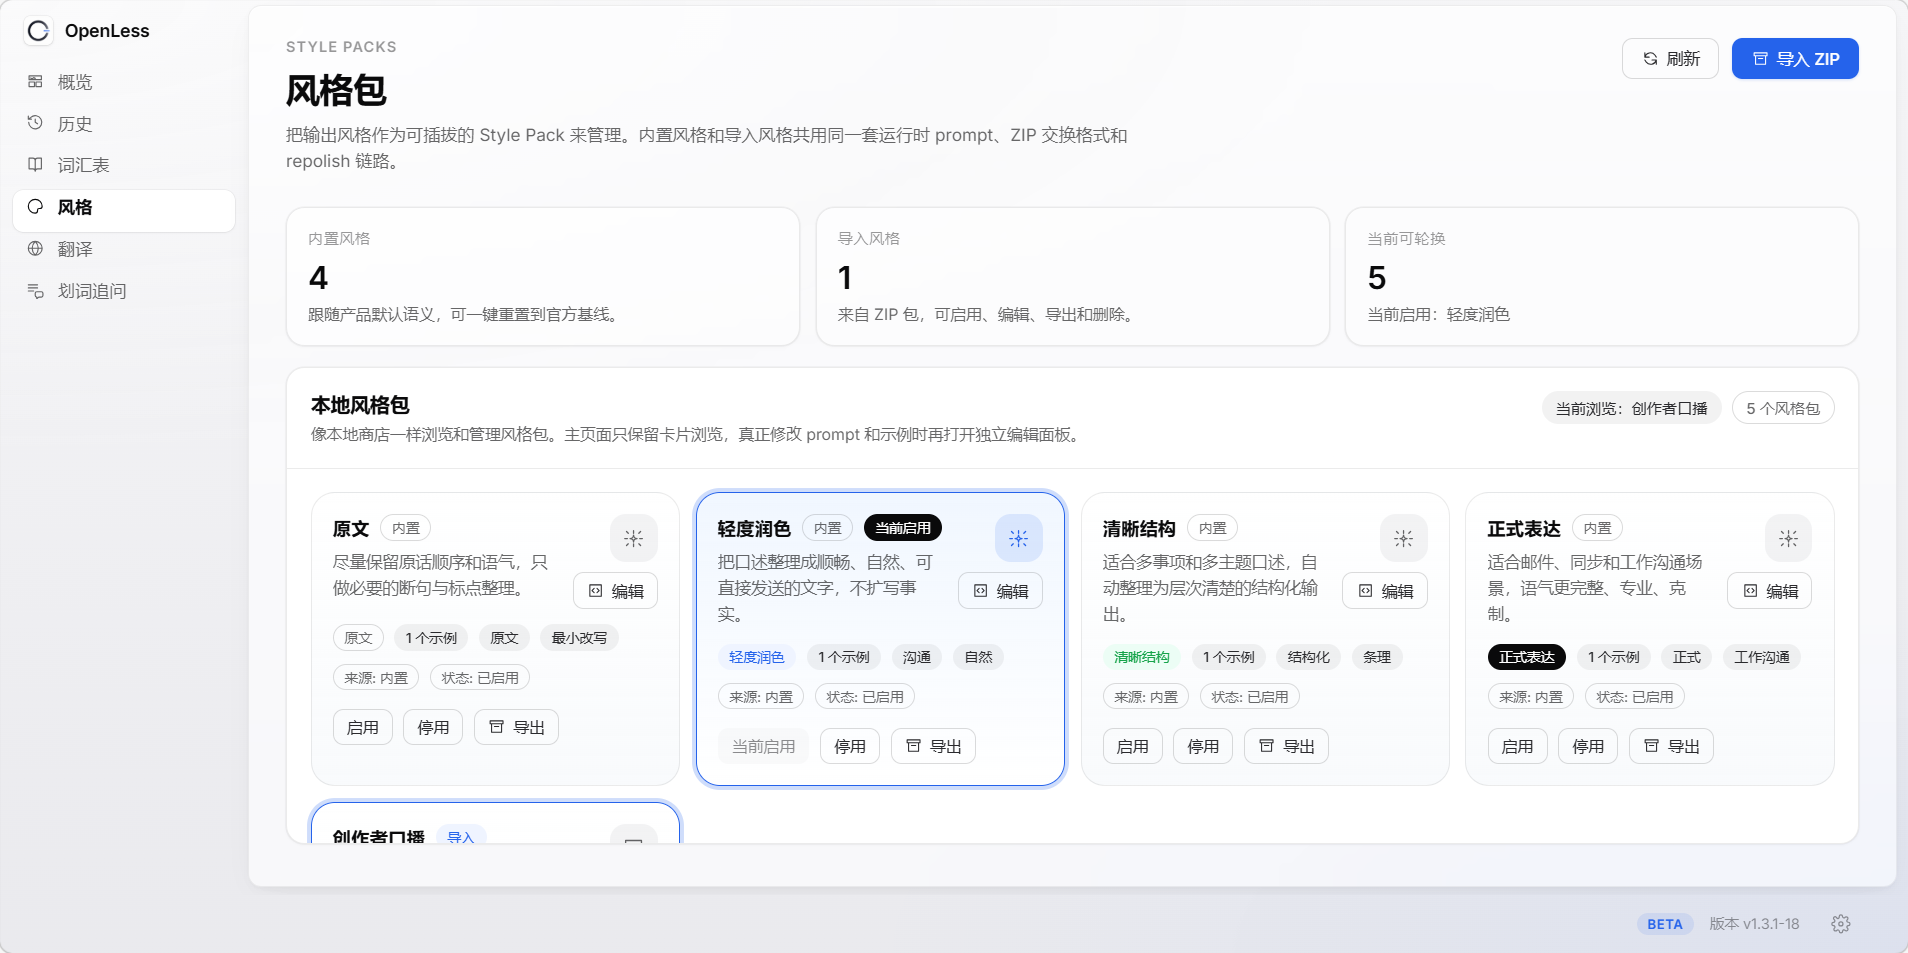Disable the 正式表达 style with 停用
The width and height of the screenshot is (1908, 953).
[x=1588, y=746]
